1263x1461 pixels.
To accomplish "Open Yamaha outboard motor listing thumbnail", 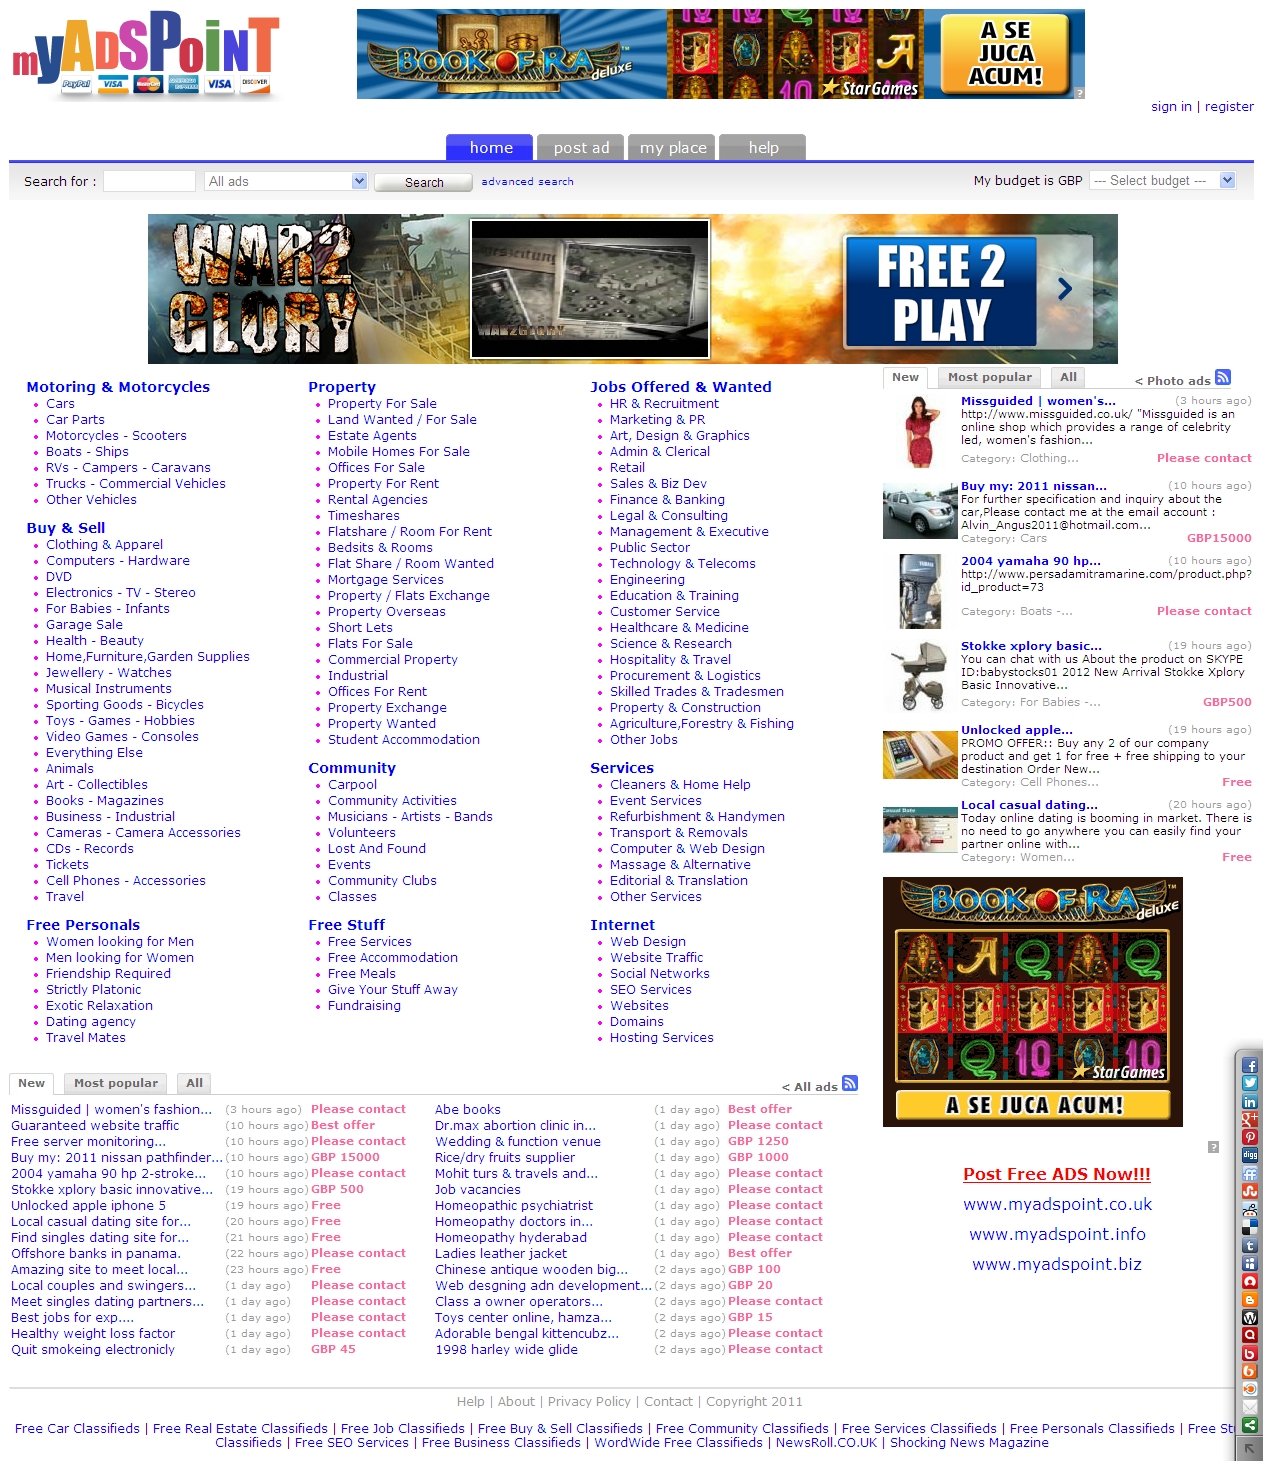I will click(x=920, y=591).
